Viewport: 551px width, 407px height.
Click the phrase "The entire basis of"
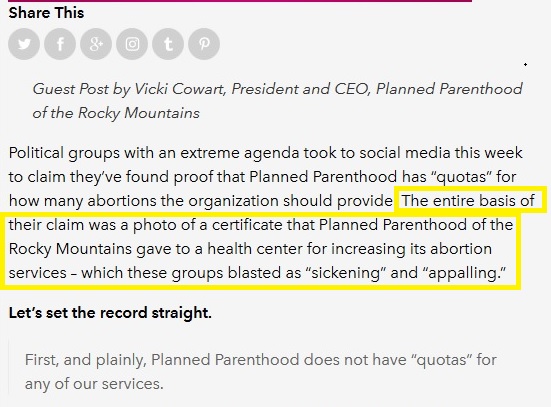pos(468,201)
